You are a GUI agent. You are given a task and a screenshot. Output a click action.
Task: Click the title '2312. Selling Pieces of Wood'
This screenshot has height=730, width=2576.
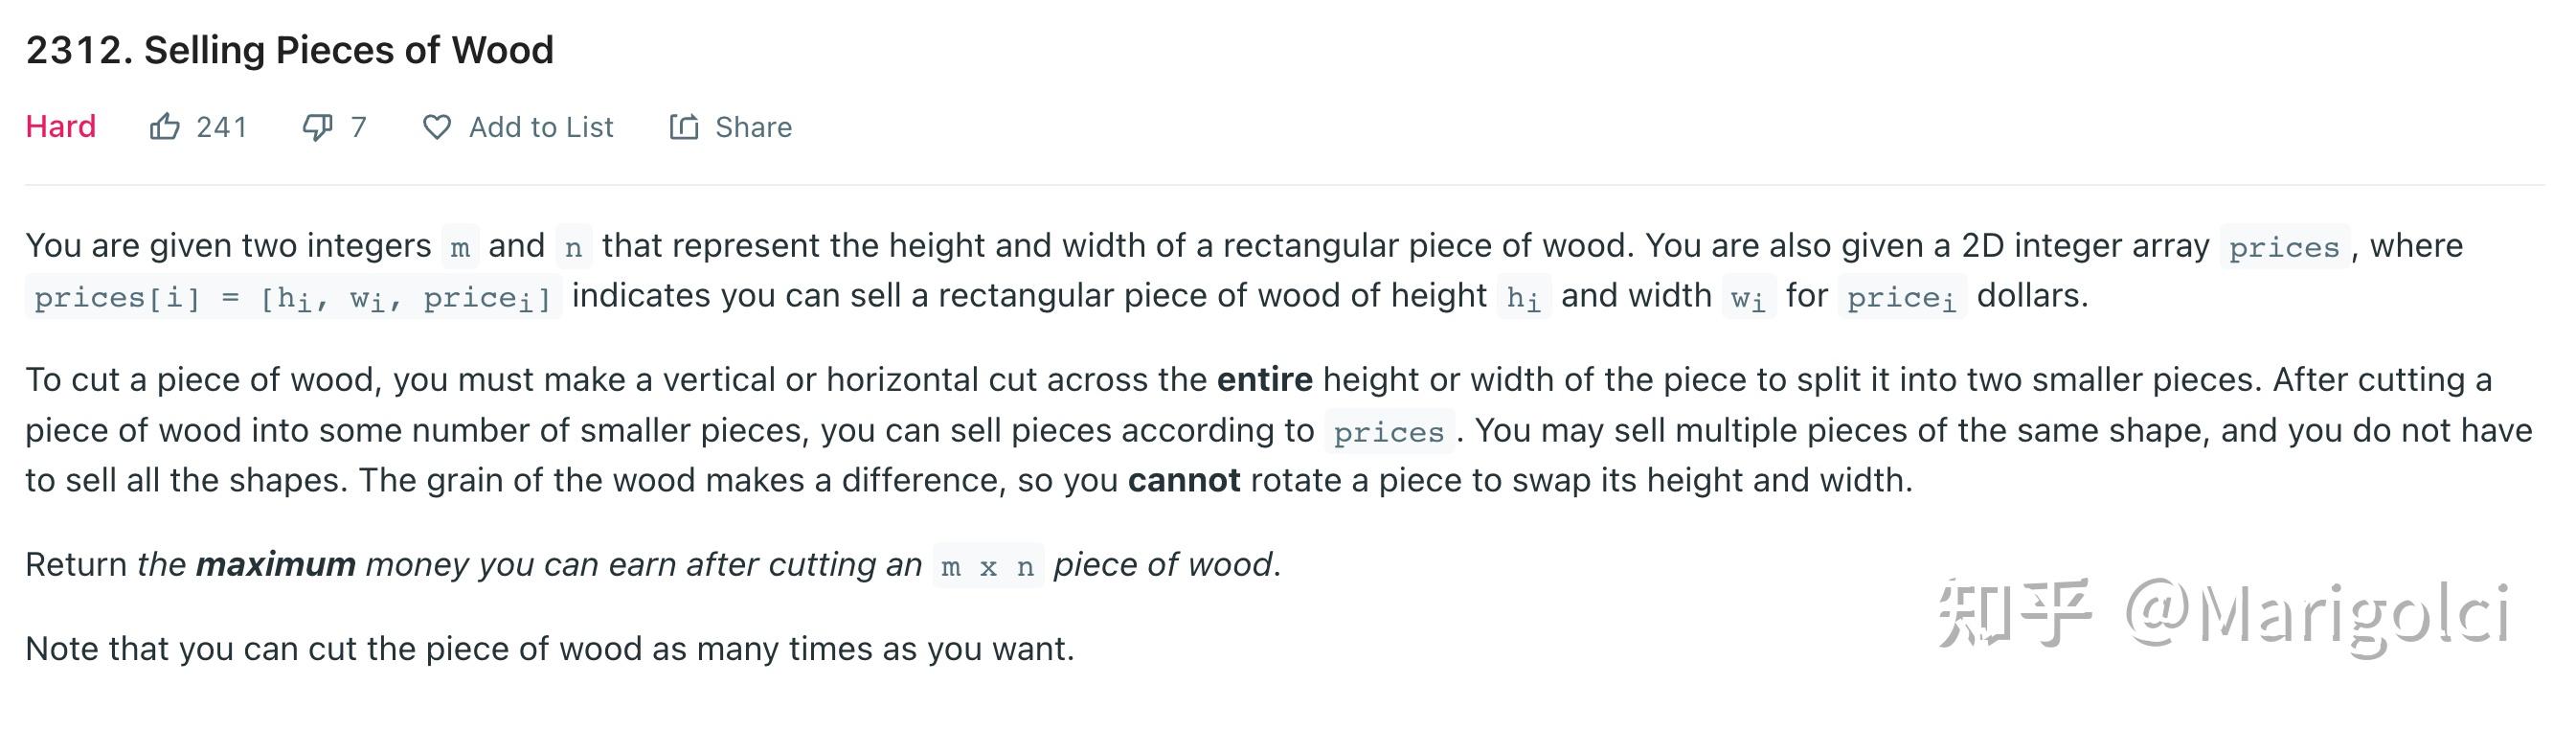click(290, 50)
